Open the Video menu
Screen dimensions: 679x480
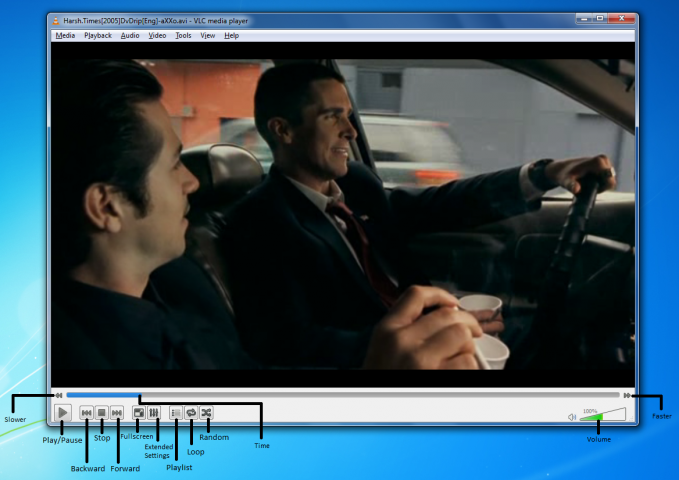pyautogui.click(x=157, y=36)
